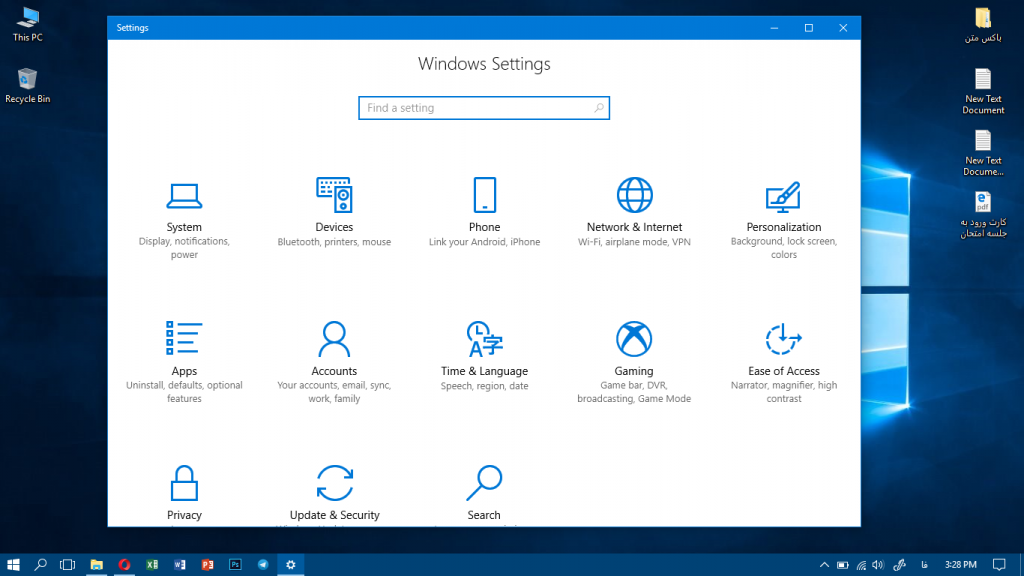Click the Windows Settings heading
1024x576 pixels.
(x=484, y=64)
